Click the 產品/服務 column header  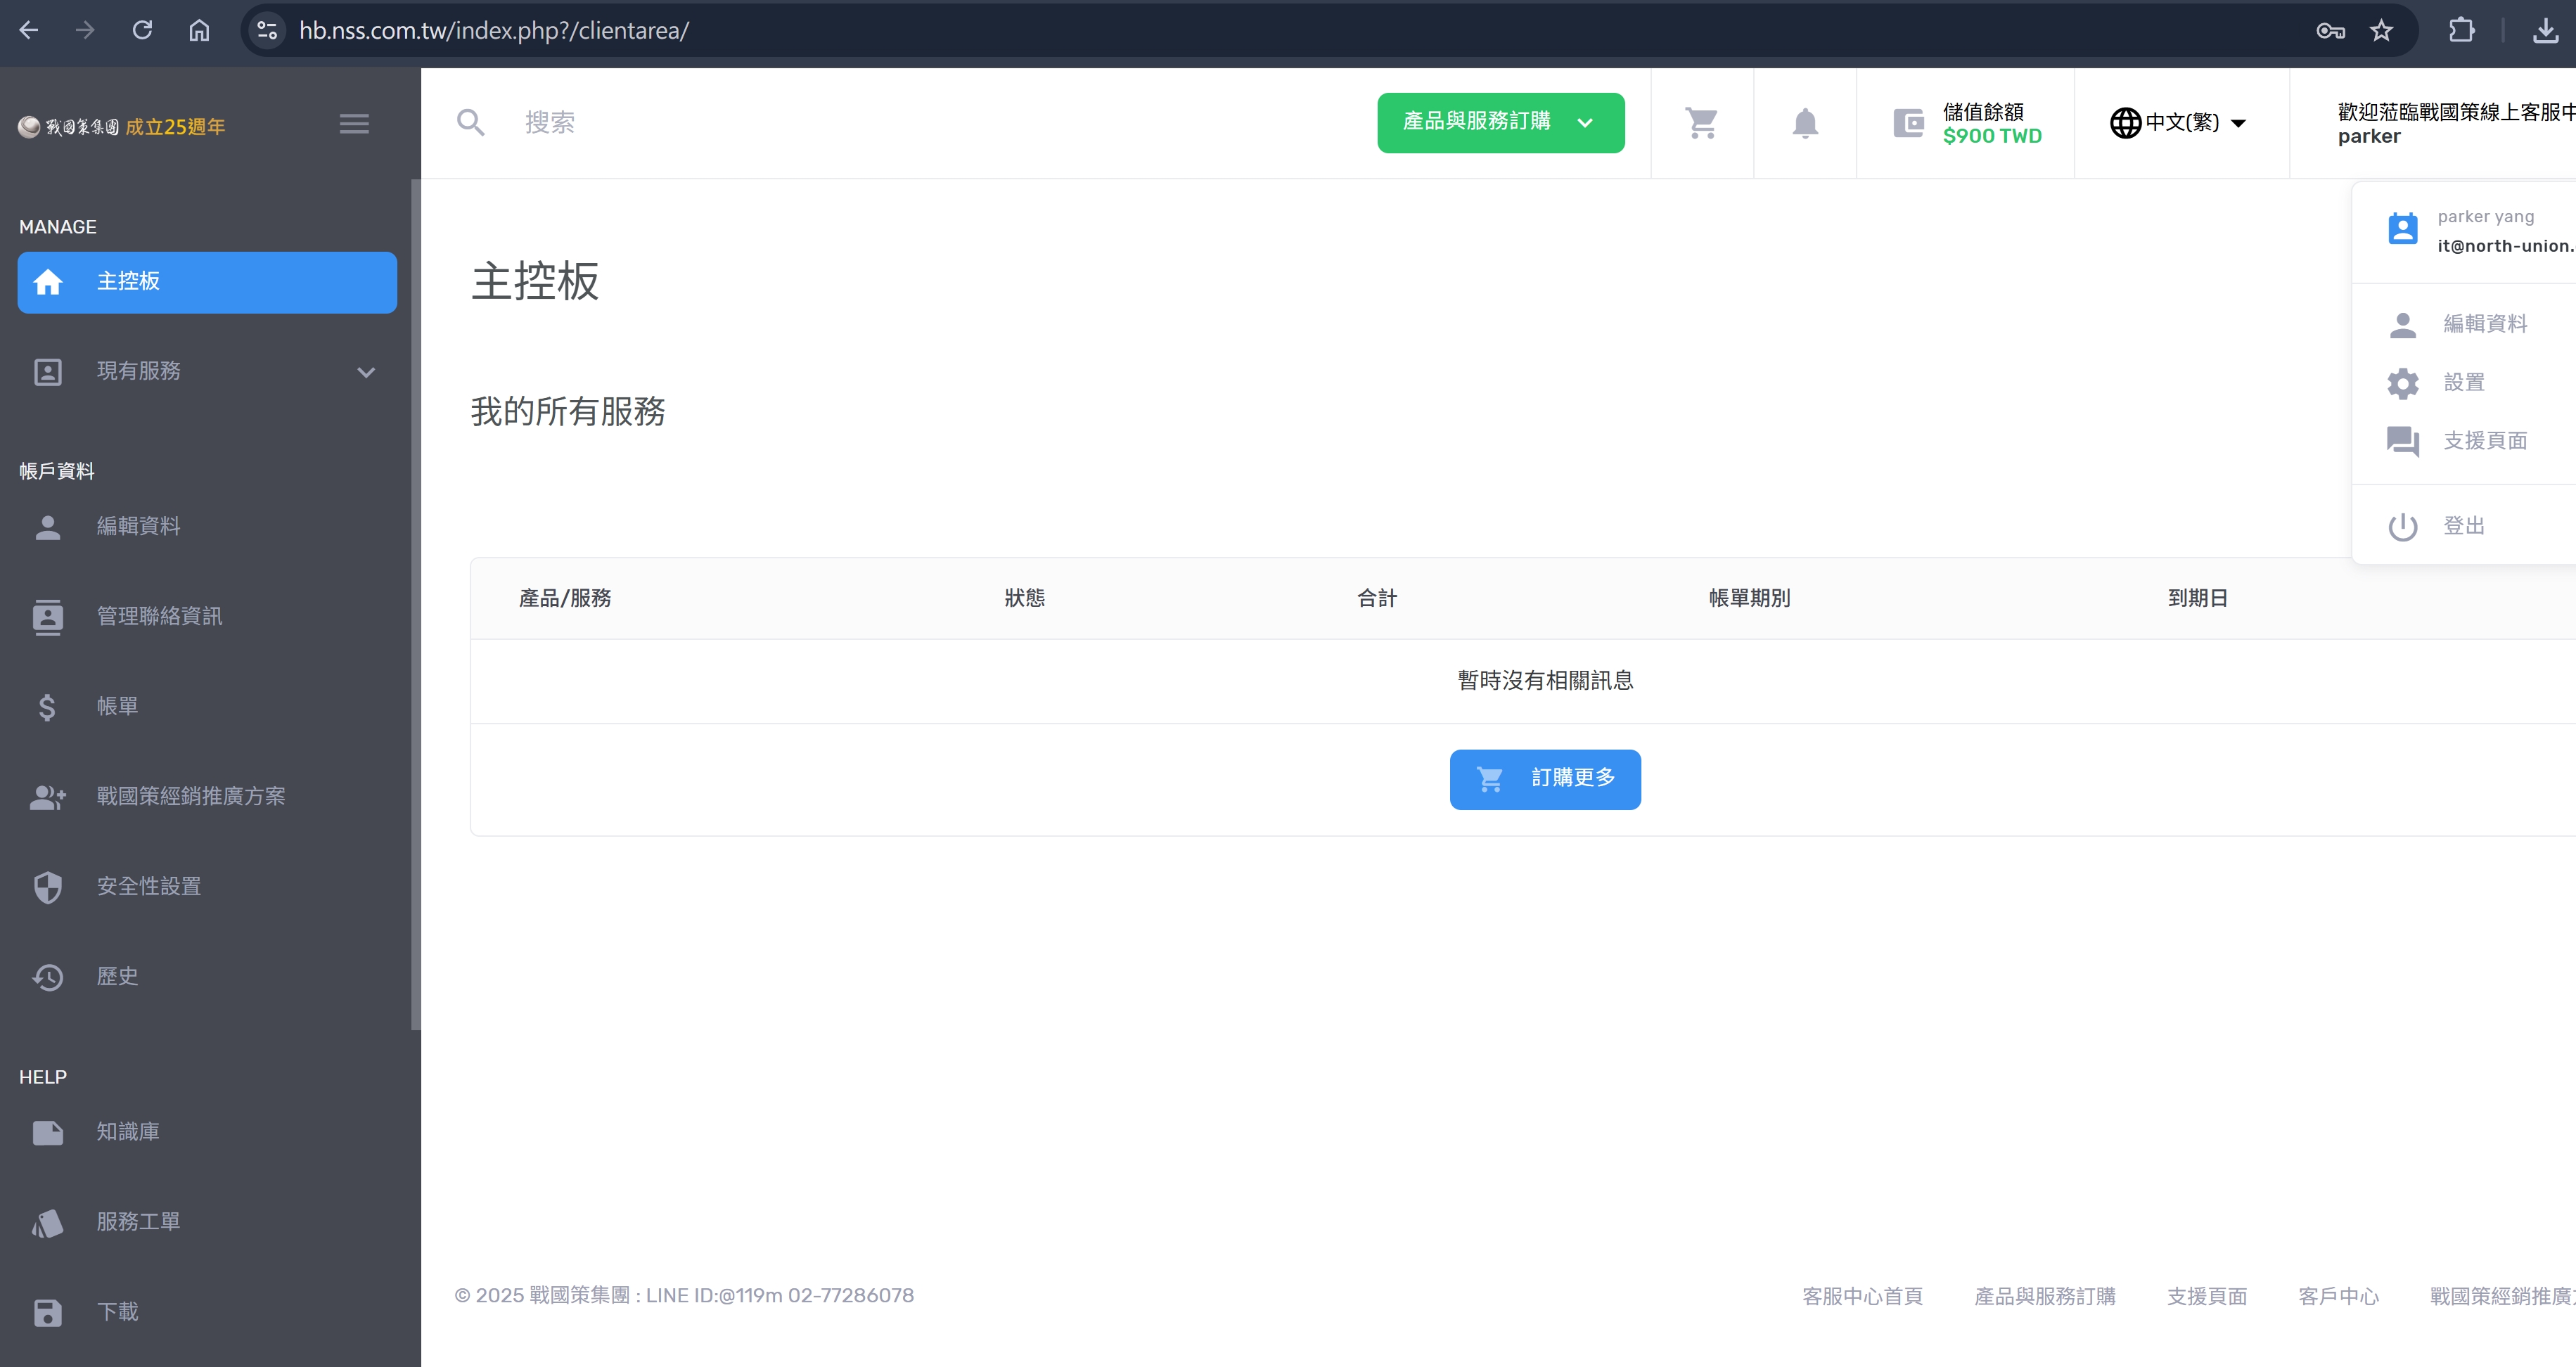pos(565,598)
